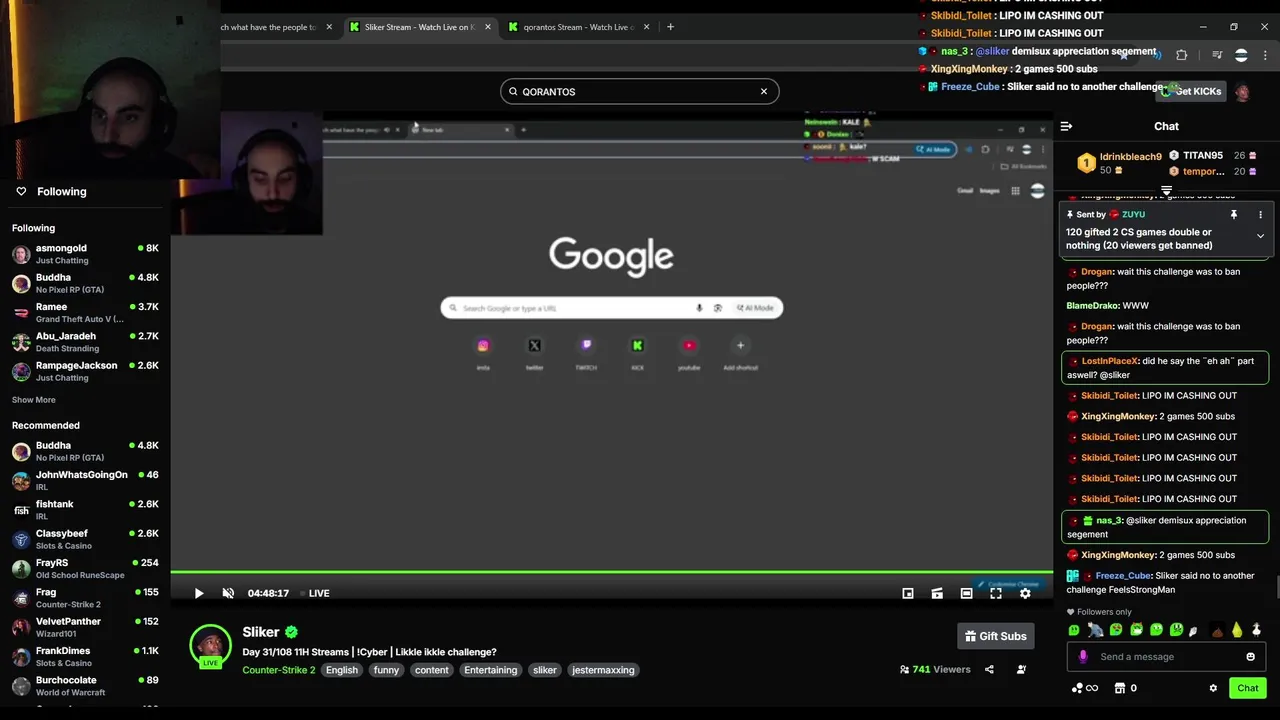This screenshot has height=720, width=1280.
Task: Select the goose emote in quick emotes
Action: 1257,630
